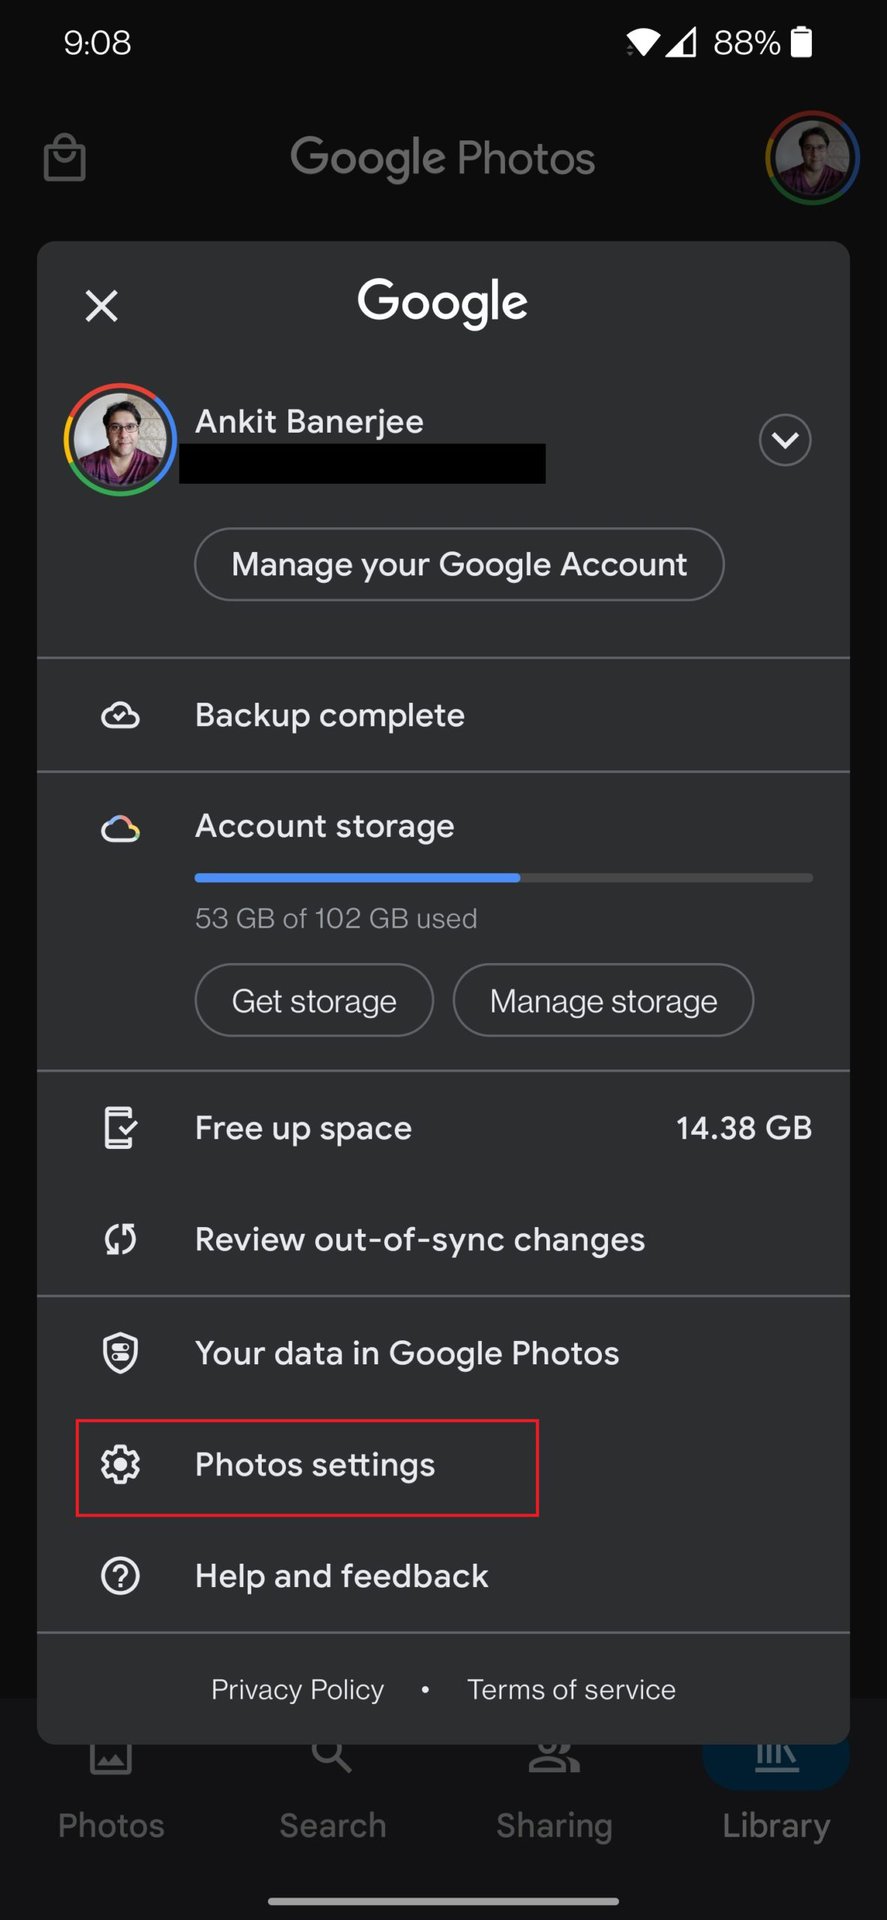Tap the data shield icon

tap(120, 1353)
